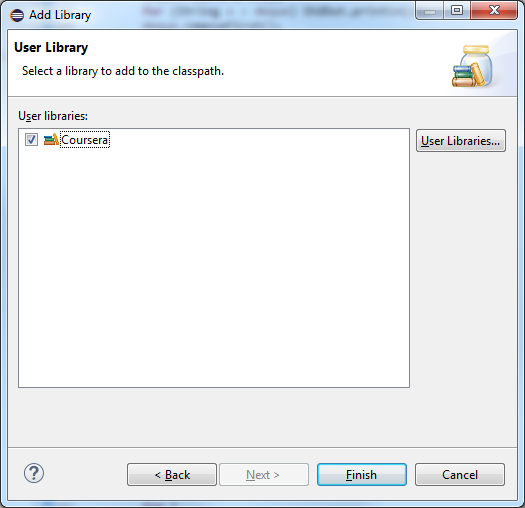525x508 pixels.
Task: Uncheck the Coursera library checkbox
Action: coord(31,140)
